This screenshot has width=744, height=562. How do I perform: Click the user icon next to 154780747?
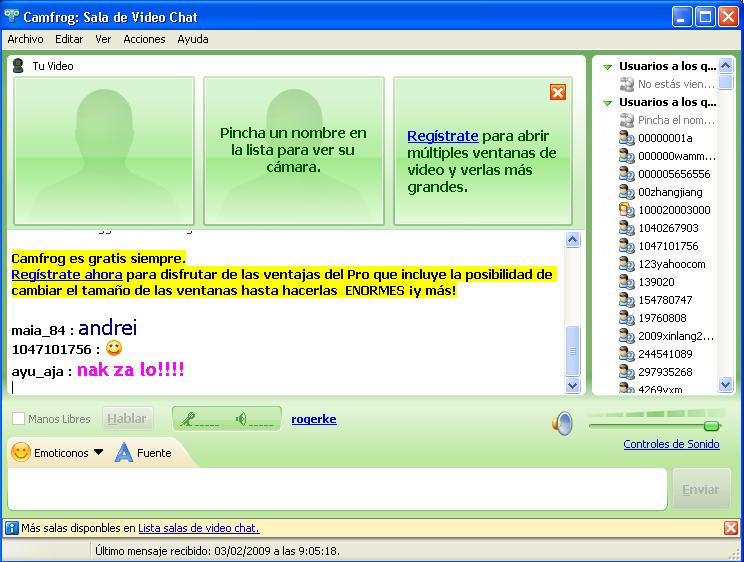[x=626, y=300]
